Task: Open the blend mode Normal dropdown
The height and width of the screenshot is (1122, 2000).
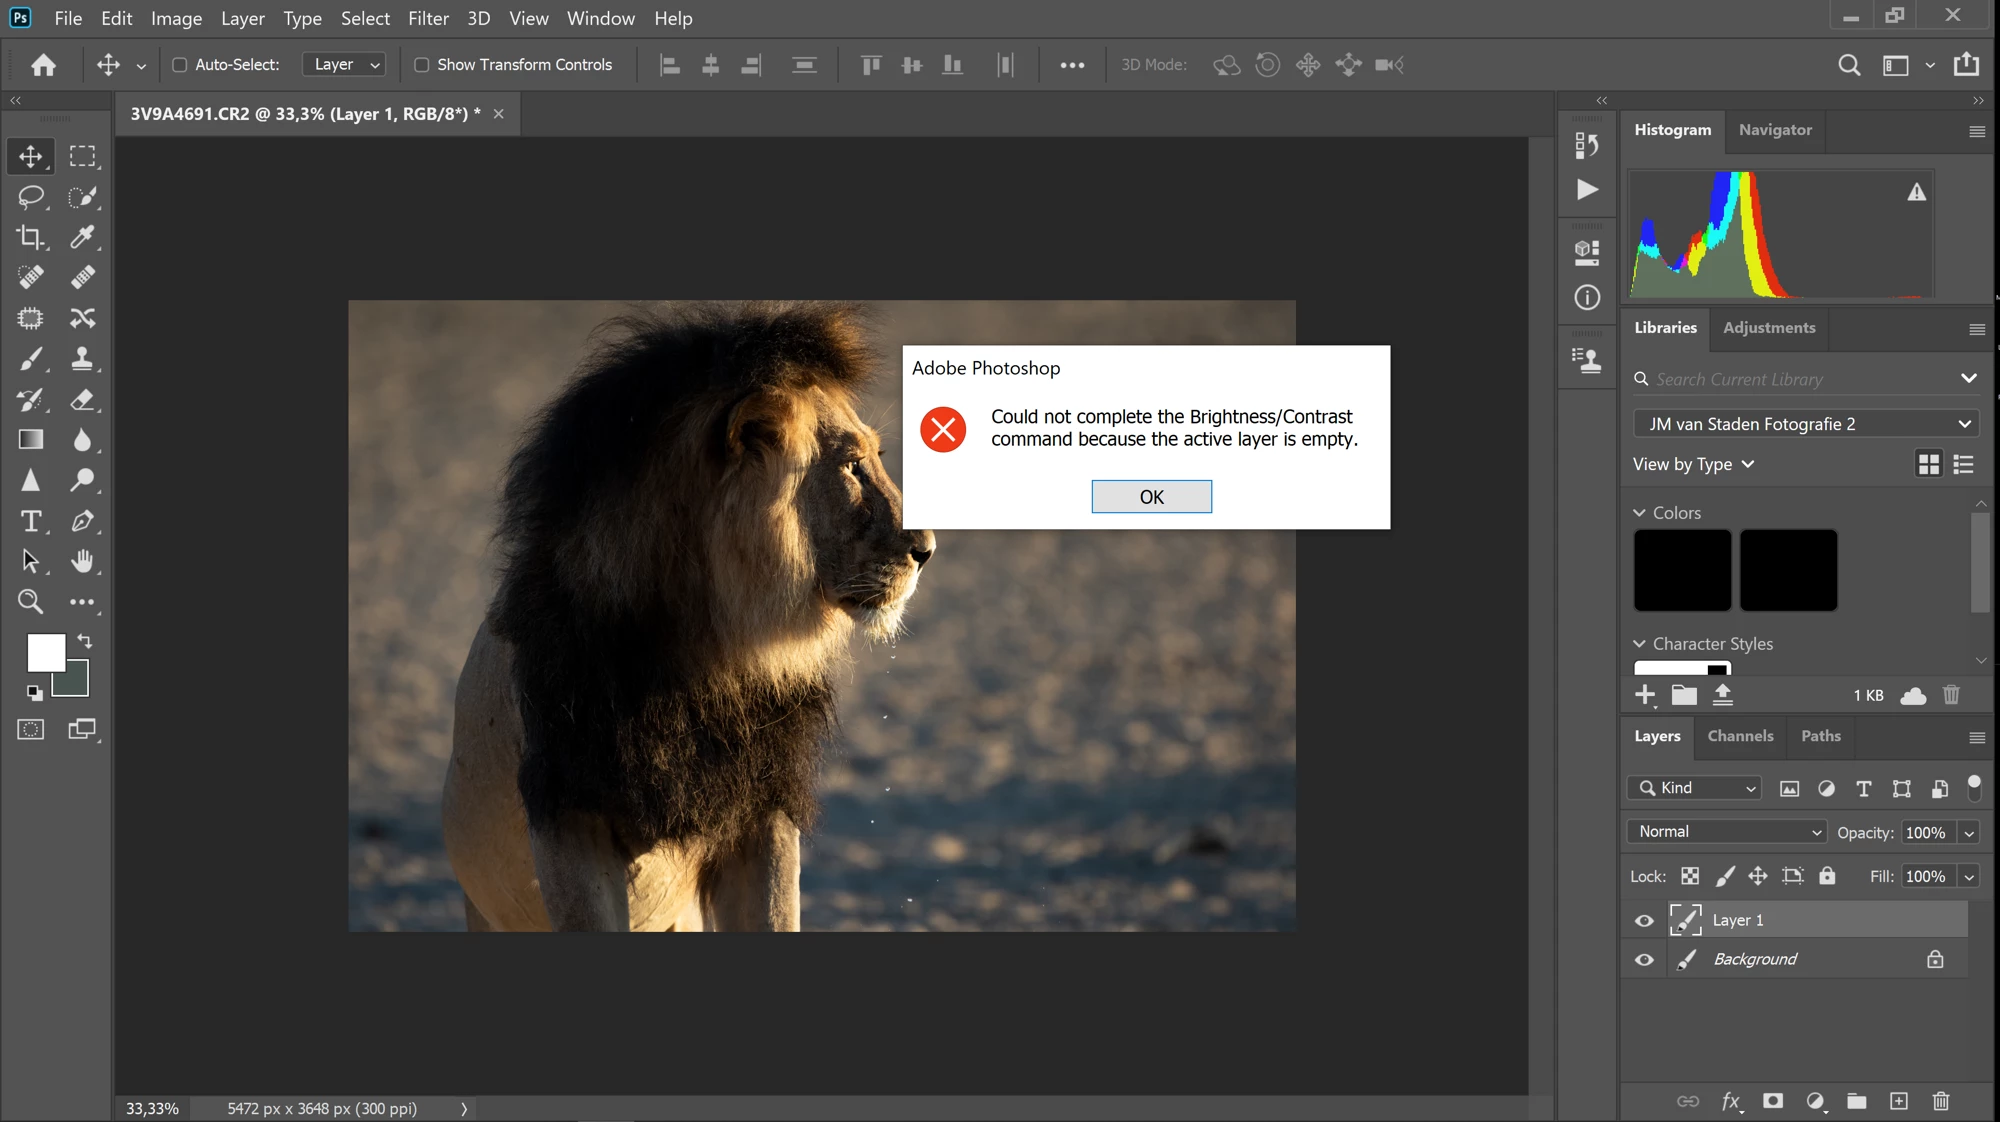Action: click(x=1727, y=832)
